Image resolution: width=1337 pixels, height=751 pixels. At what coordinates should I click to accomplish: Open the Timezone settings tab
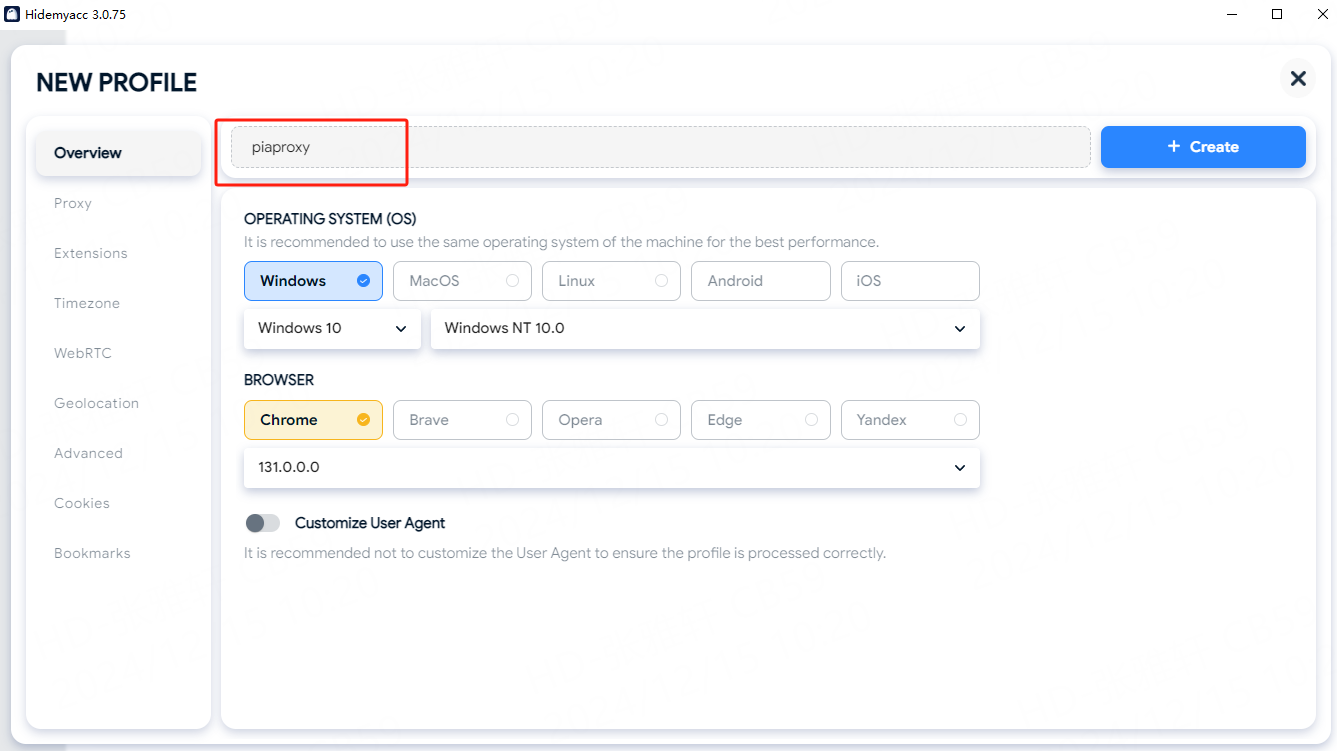pos(87,303)
